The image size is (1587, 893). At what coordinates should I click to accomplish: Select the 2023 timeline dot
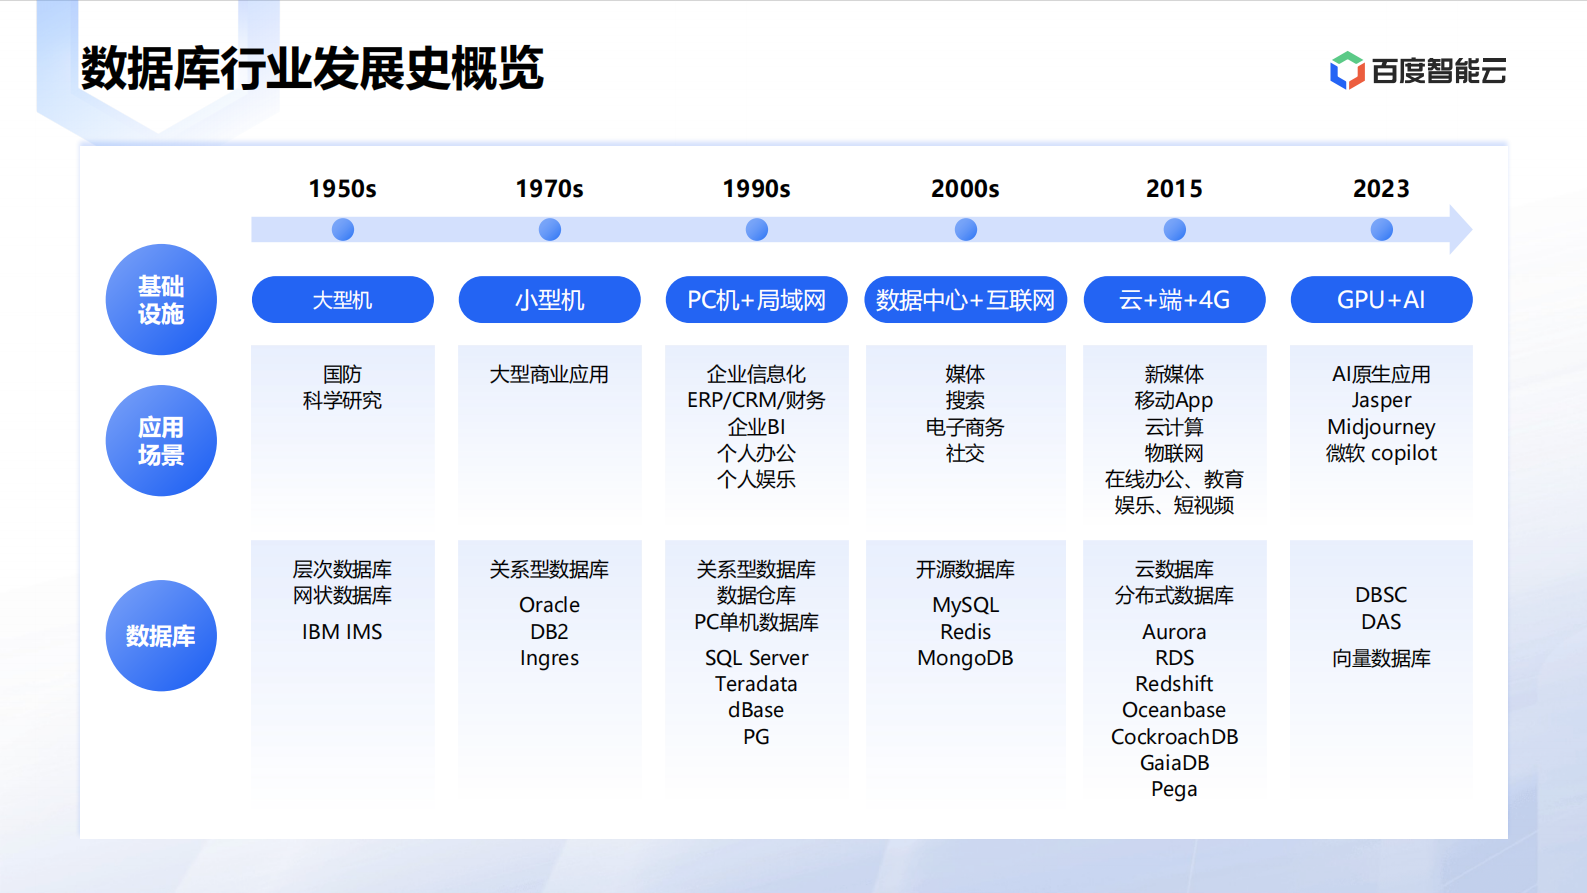pyautogui.click(x=1382, y=230)
